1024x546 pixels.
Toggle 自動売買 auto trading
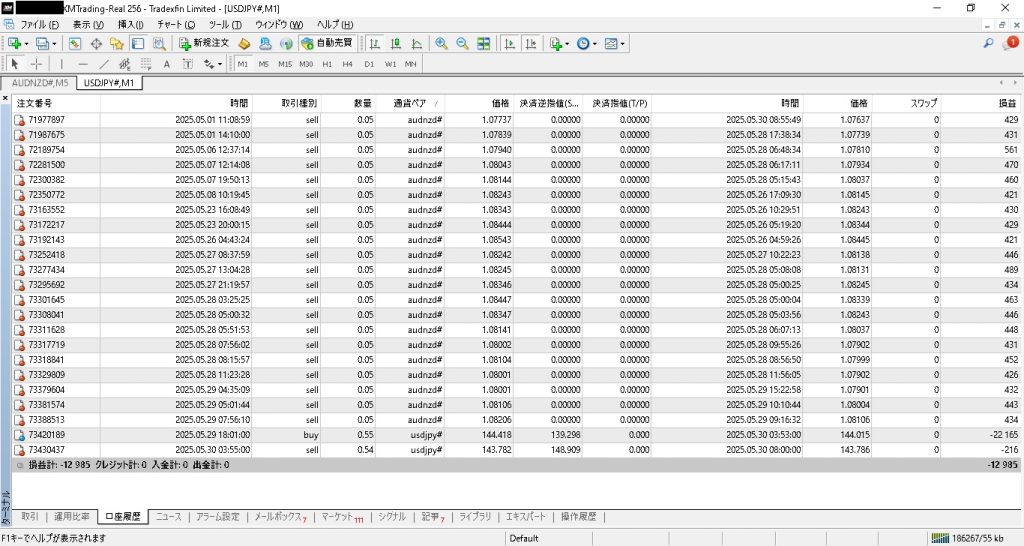pyautogui.click(x=327, y=44)
